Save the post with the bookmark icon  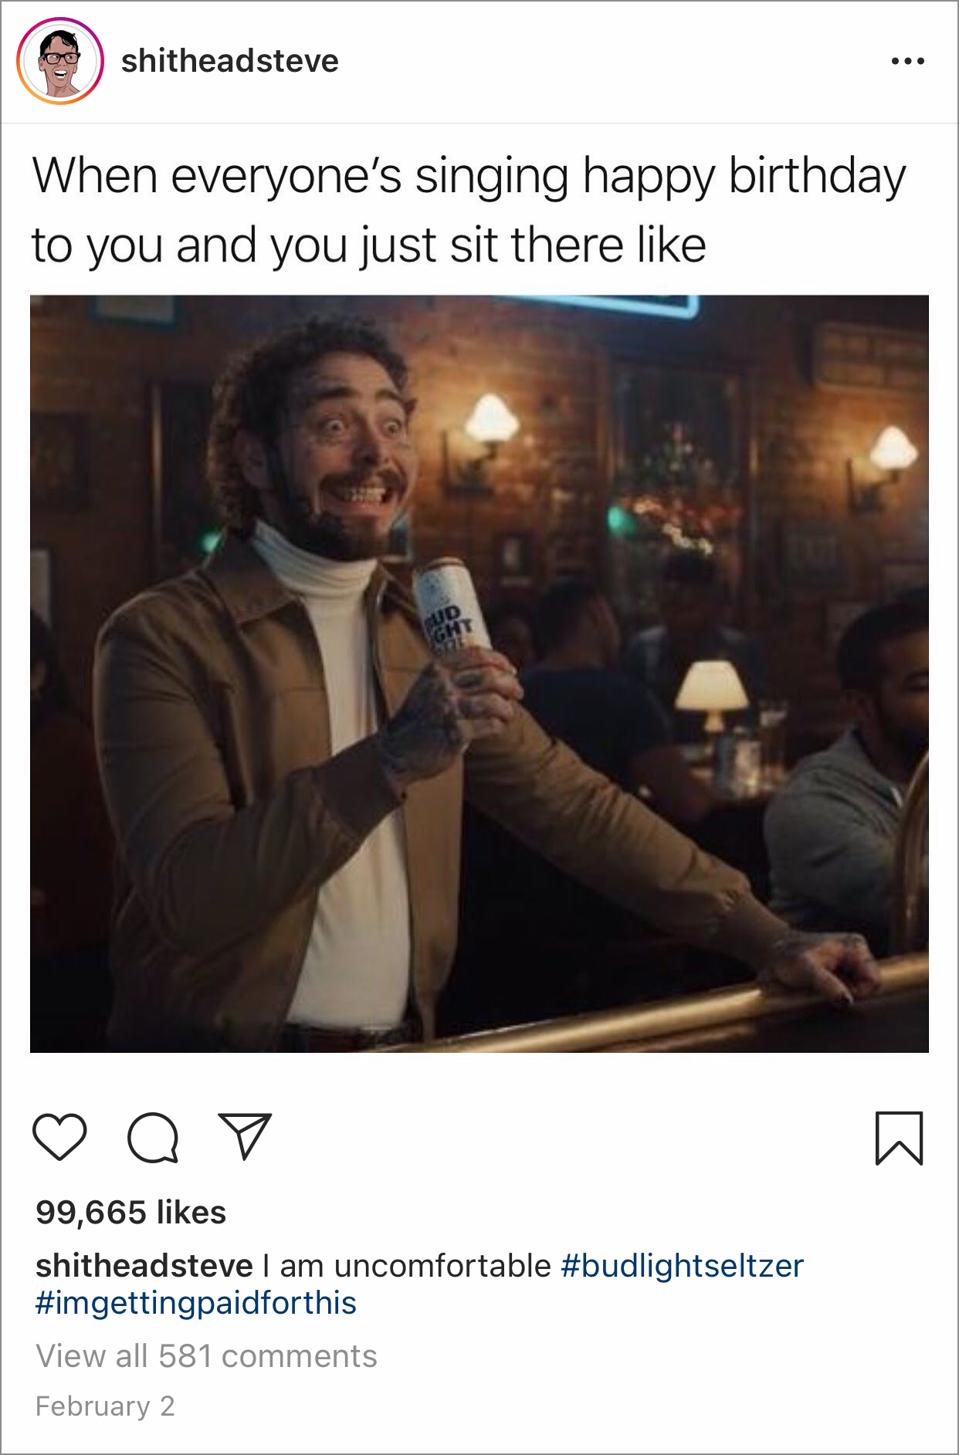tap(899, 1138)
